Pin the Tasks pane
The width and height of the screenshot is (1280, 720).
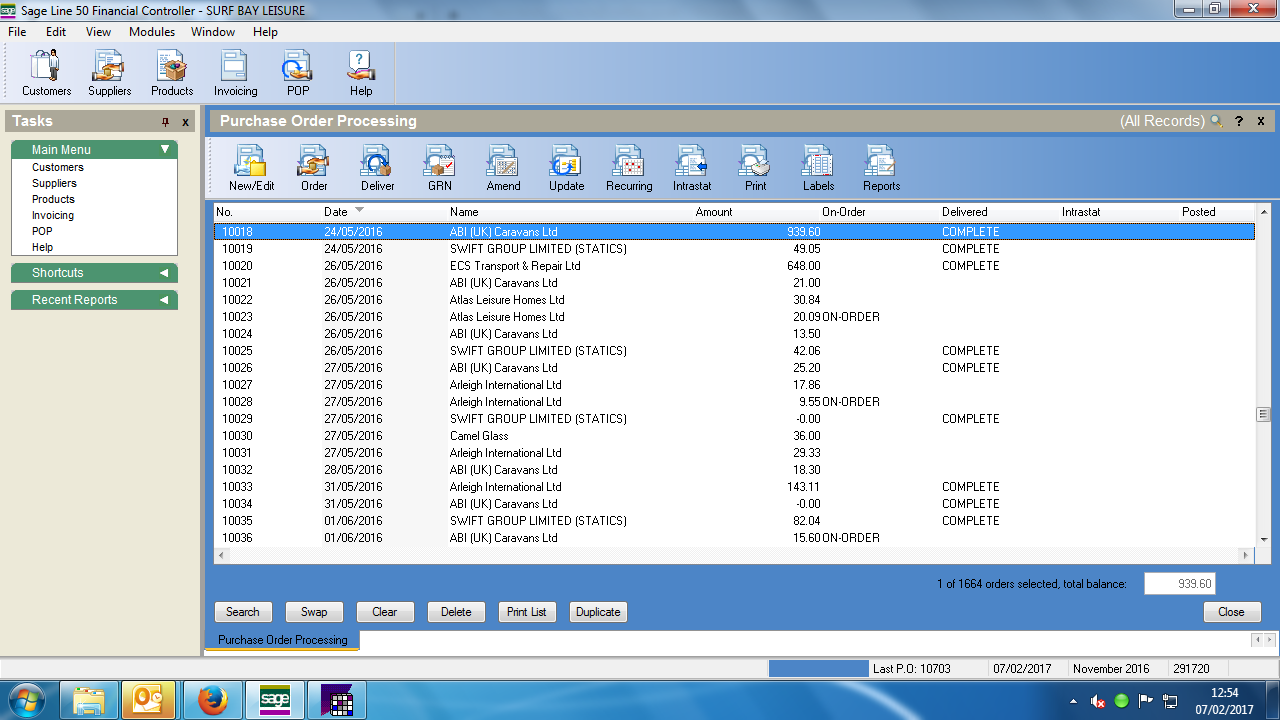(x=166, y=122)
